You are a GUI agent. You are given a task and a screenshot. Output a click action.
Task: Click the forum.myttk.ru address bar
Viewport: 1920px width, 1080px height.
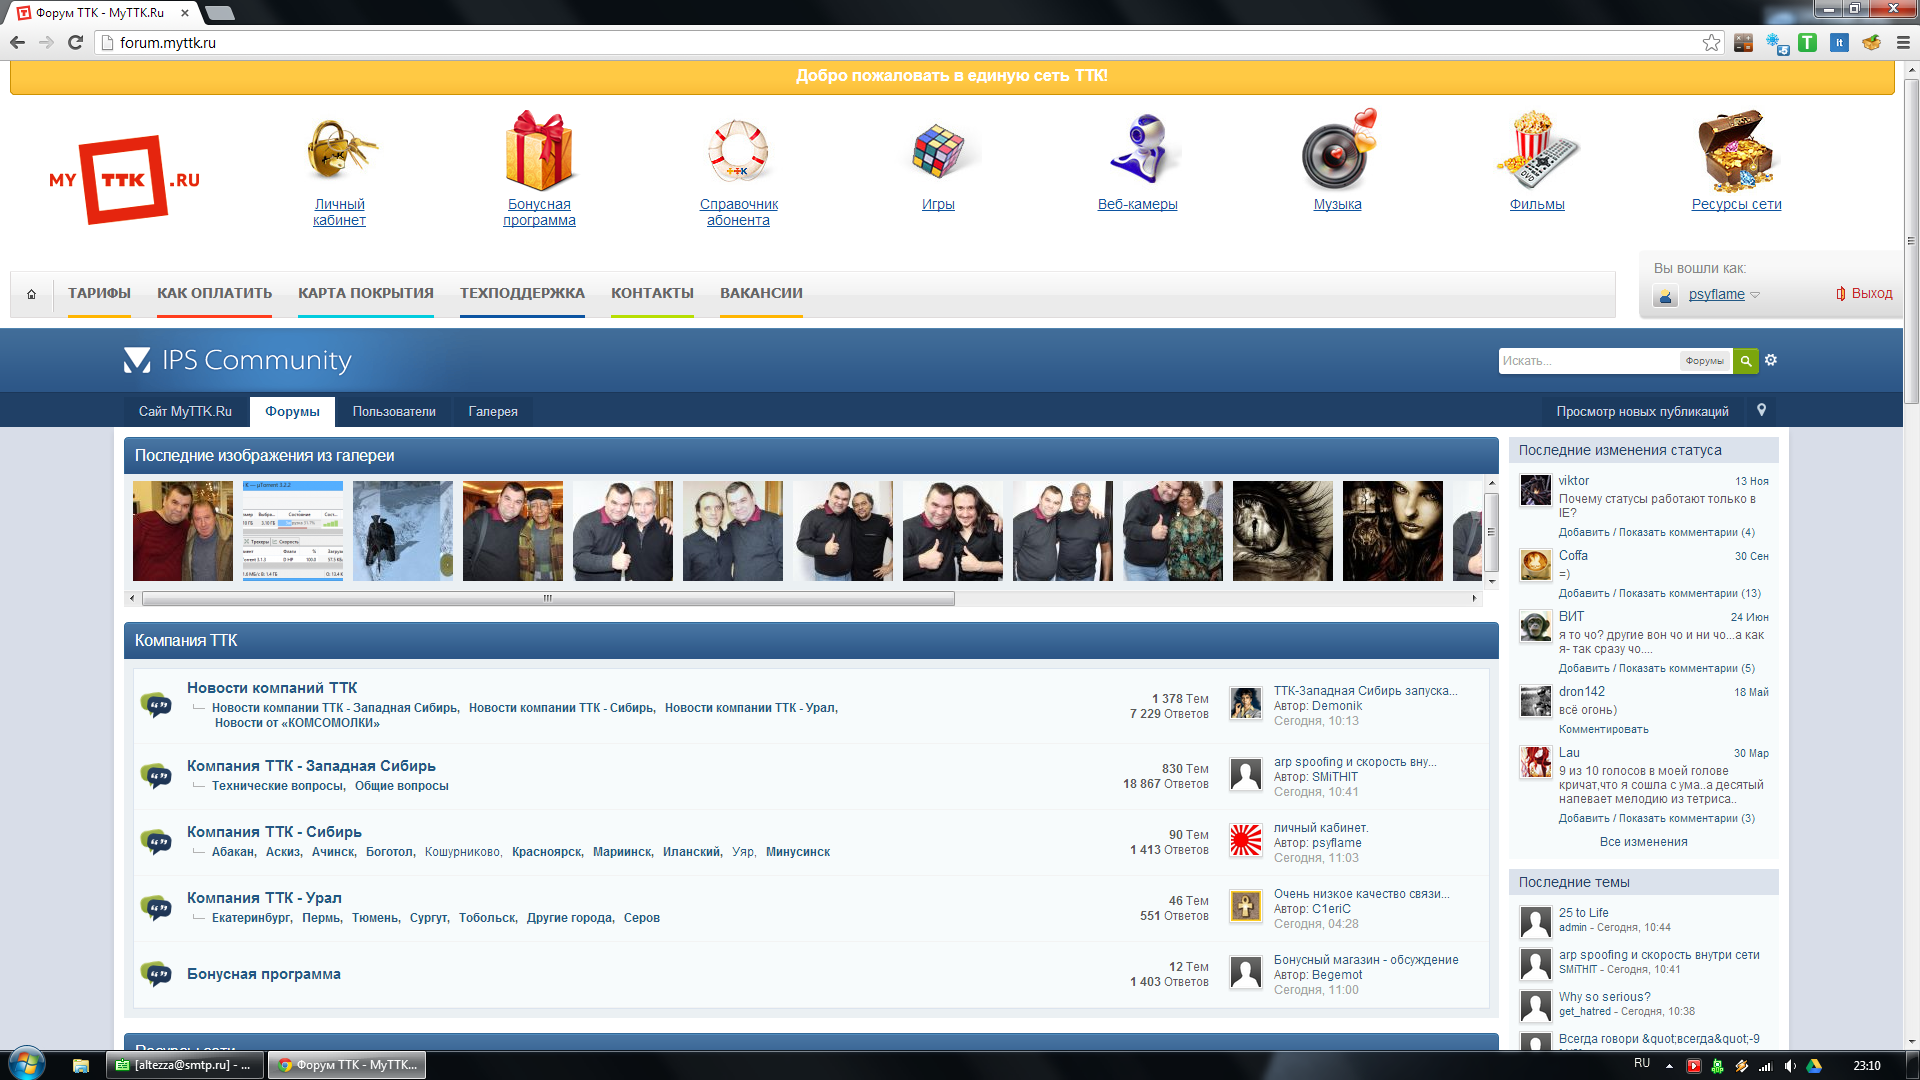tap(900, 43)
